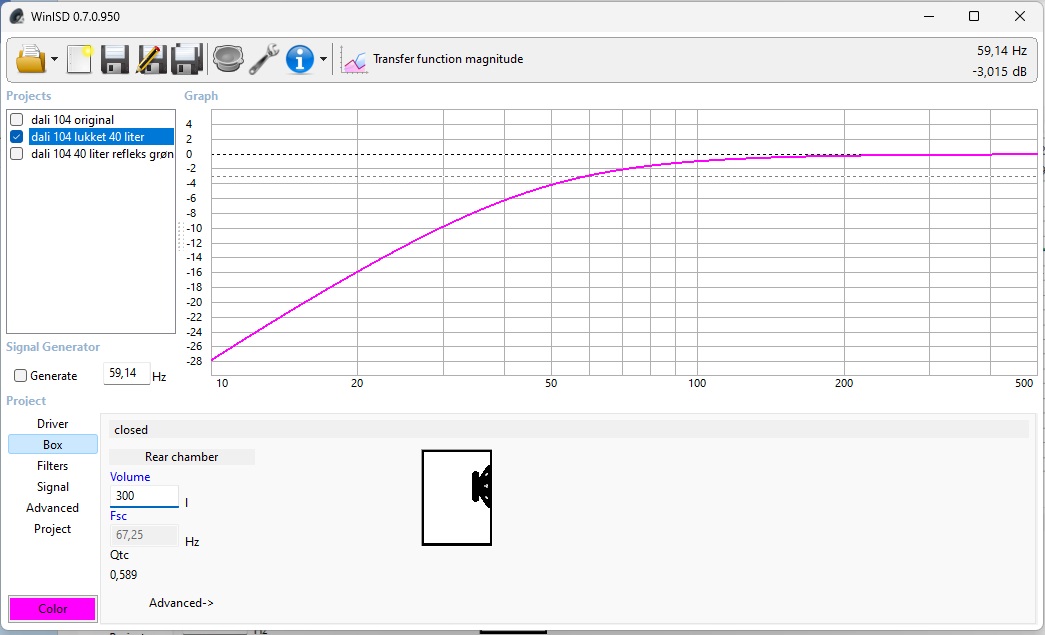Select dali 104 lukket 40 liter row

[101, 137]
